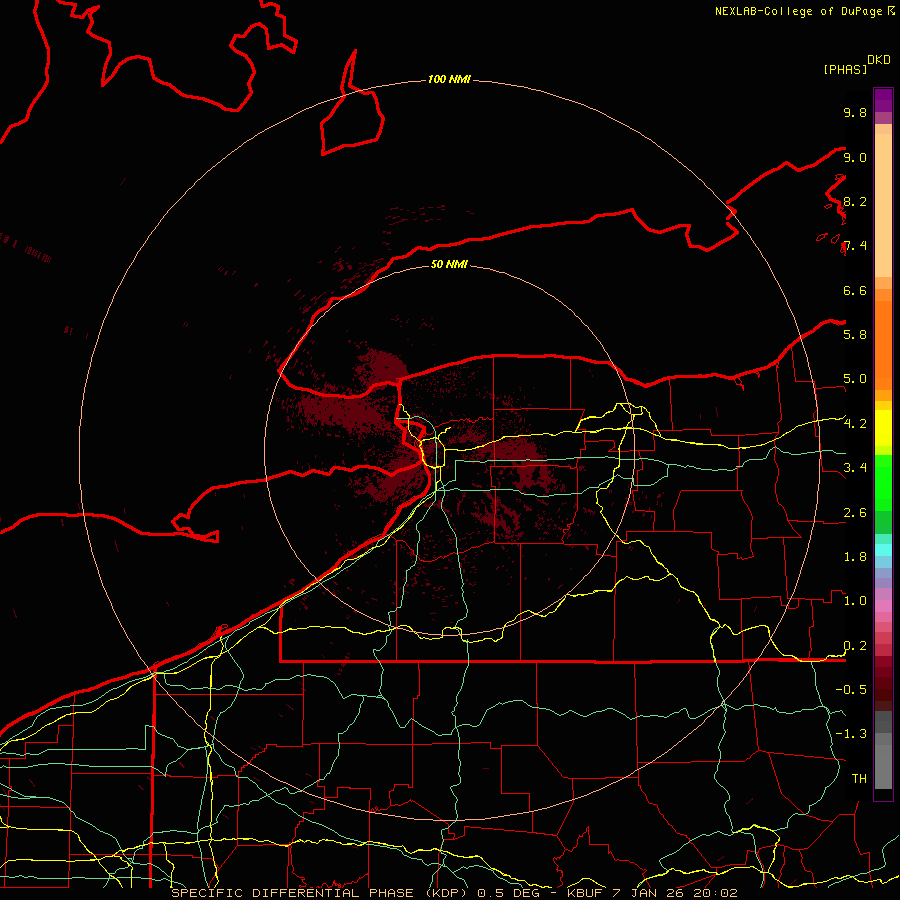
Task: Click the [PHAS] legend unit label
Action: pos(845,69)
